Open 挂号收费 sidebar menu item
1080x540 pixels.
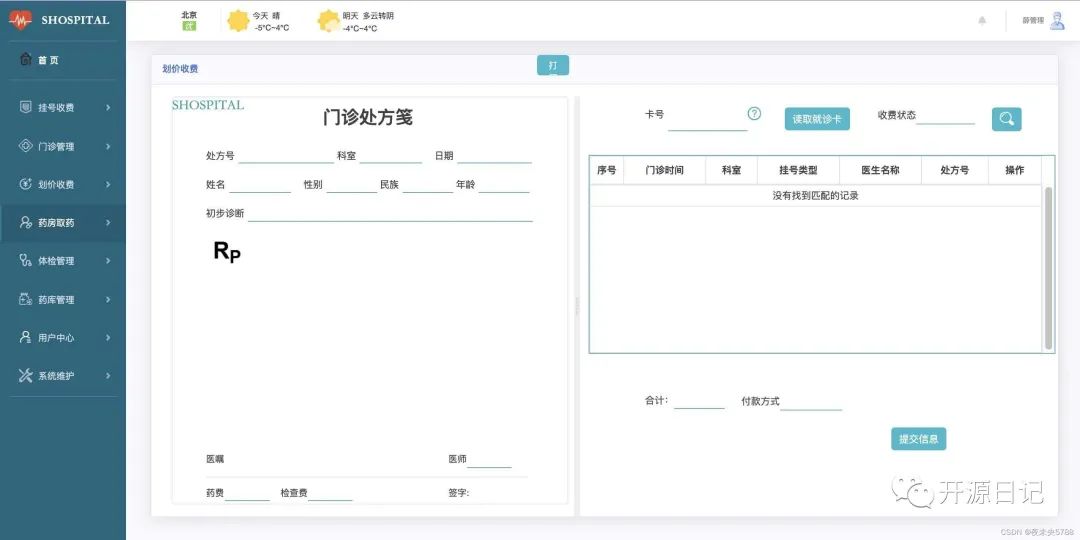(63, 107)
